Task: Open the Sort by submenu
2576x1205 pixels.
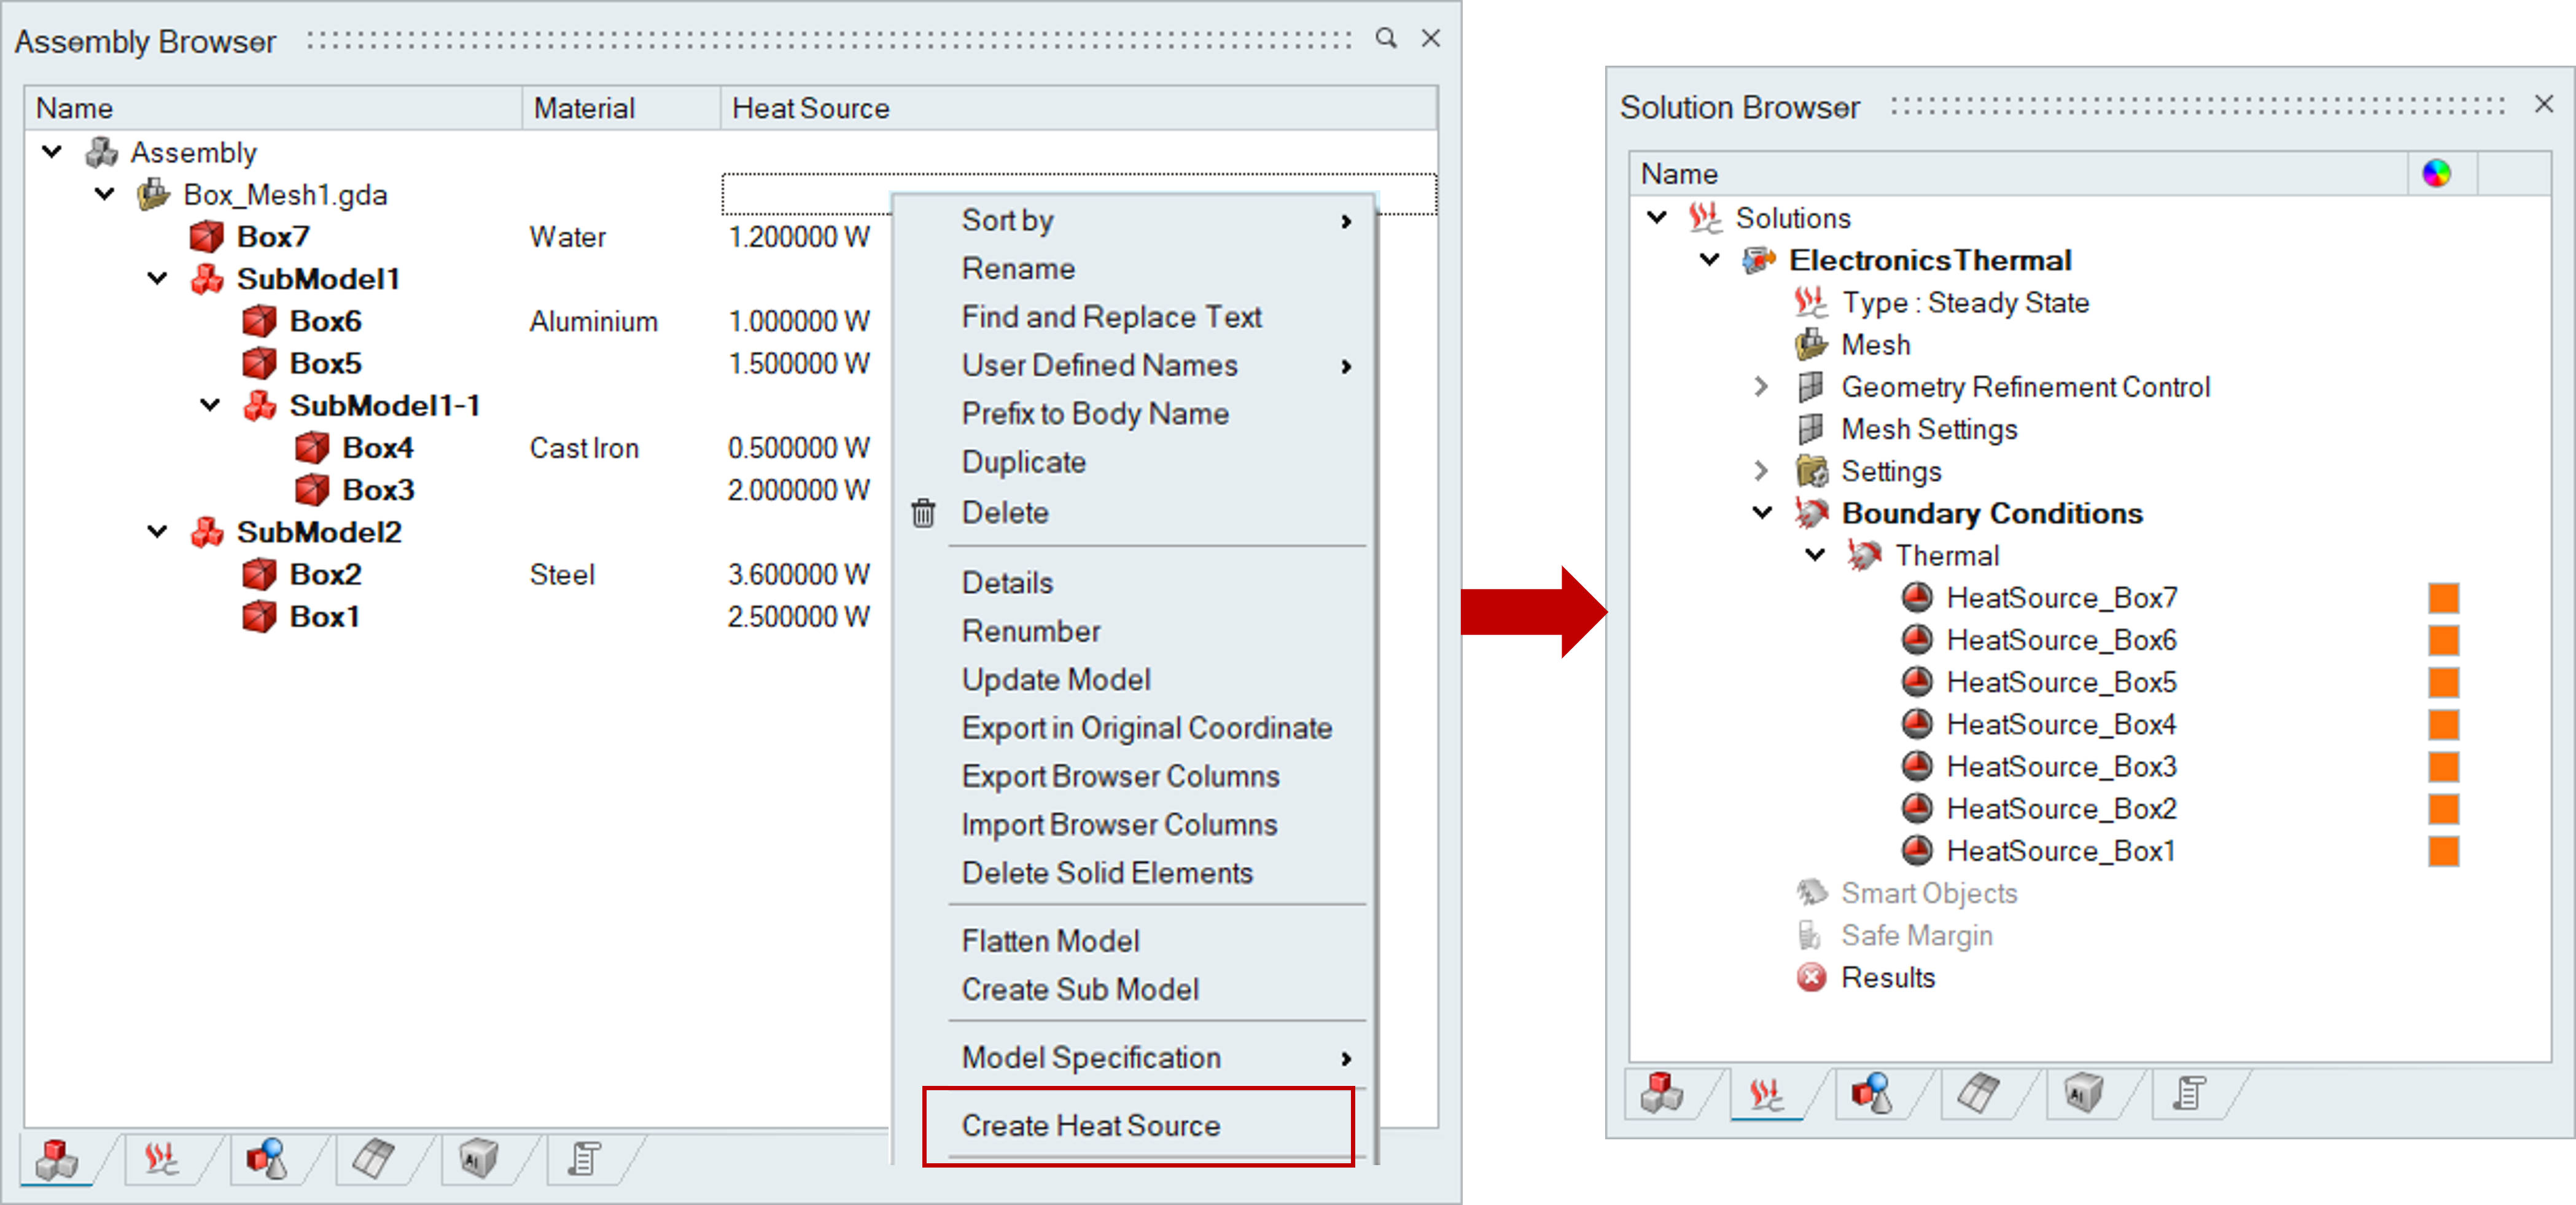Action: click(1007, 220)
